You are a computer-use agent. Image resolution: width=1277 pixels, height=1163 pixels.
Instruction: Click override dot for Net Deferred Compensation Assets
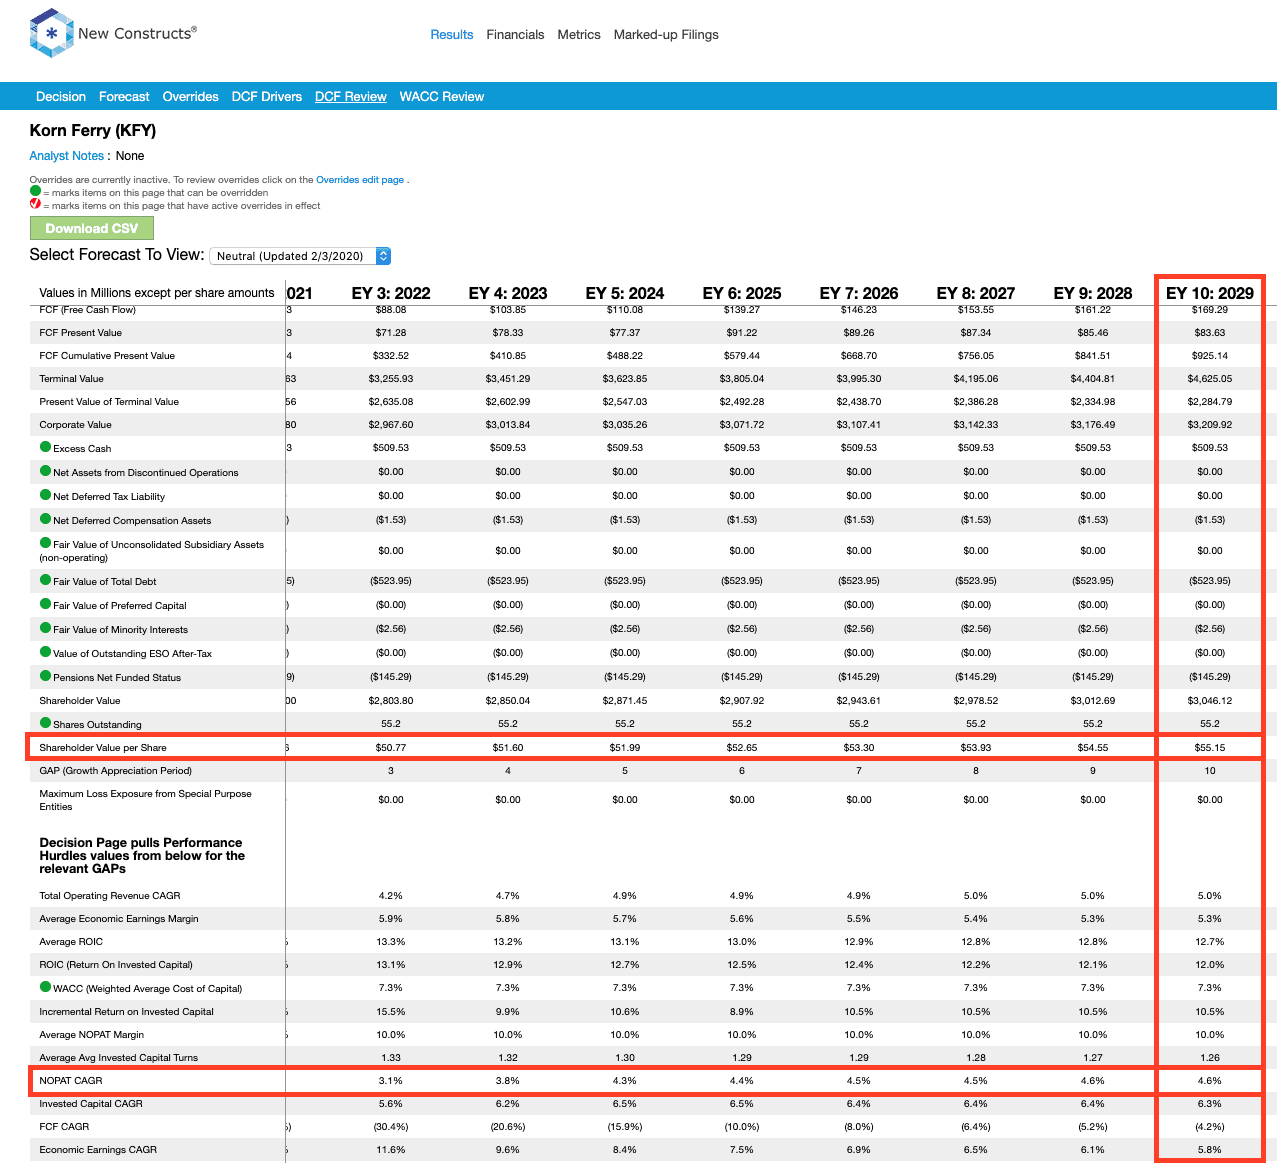45,519
